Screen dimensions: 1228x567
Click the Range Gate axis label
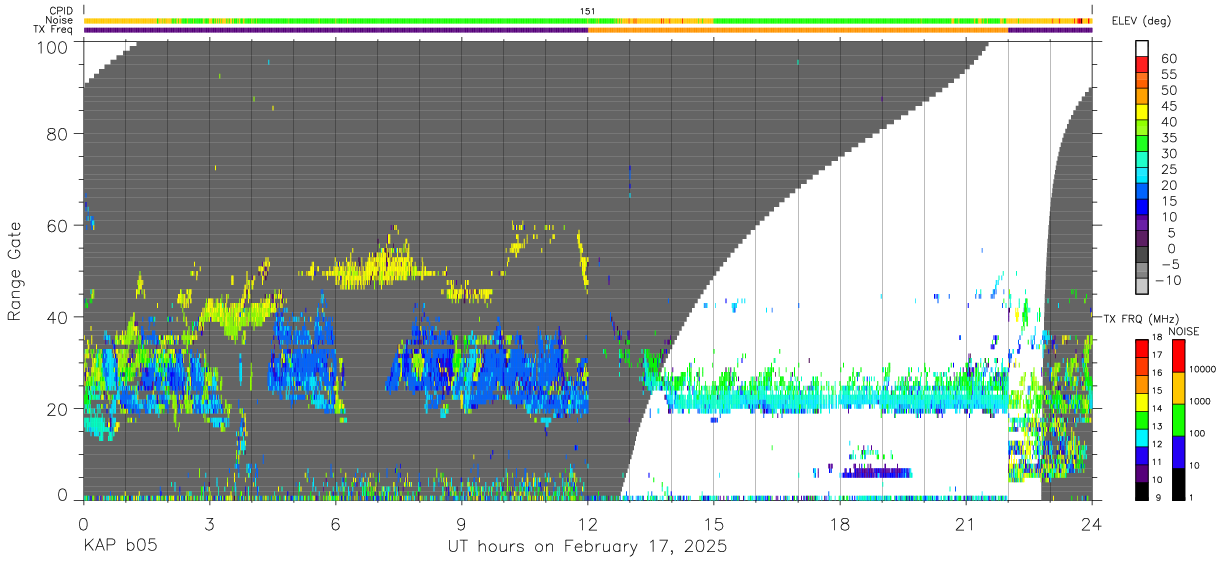tap(16, 271)
